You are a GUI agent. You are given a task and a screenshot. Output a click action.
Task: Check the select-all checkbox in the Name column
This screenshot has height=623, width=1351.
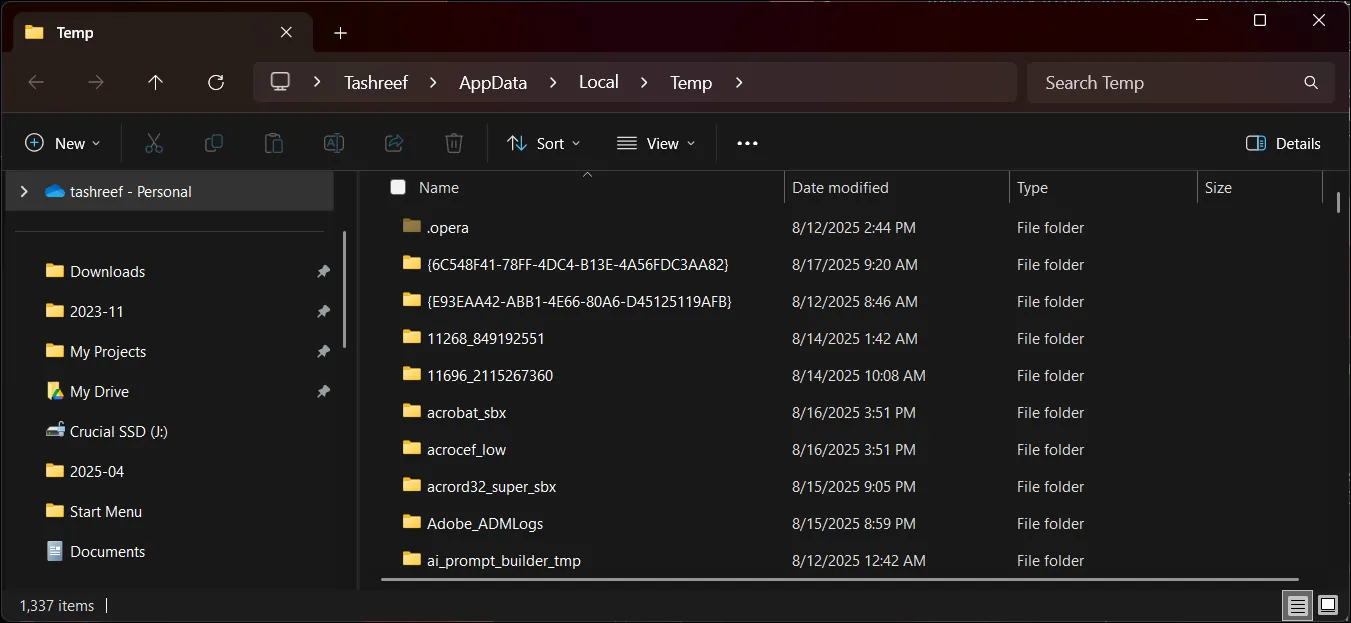coord(397,187)
